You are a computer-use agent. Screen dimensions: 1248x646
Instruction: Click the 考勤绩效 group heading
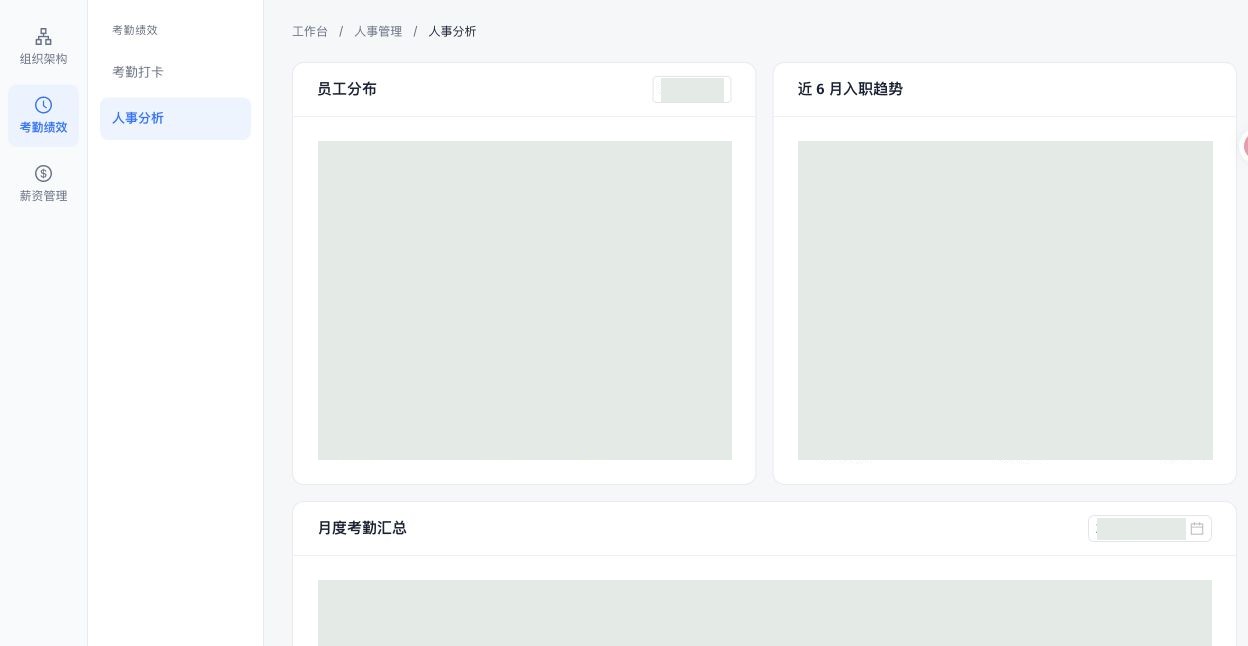coord(135,30)
